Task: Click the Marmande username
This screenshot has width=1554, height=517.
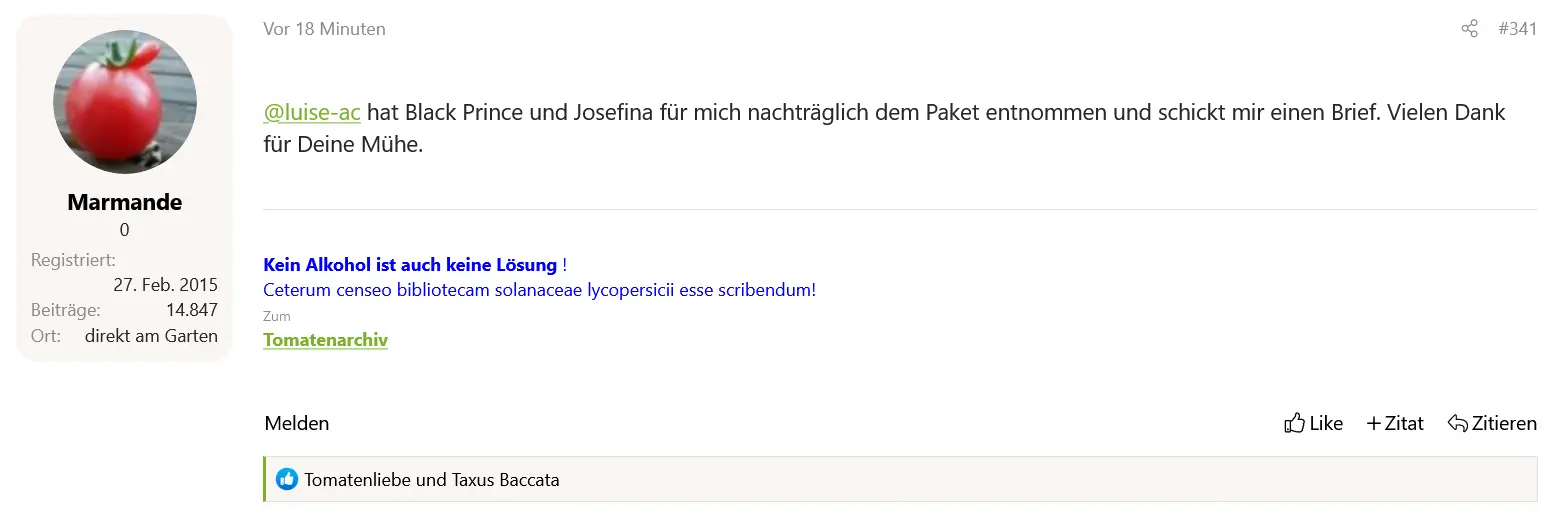Action: [x=125, y=202]
